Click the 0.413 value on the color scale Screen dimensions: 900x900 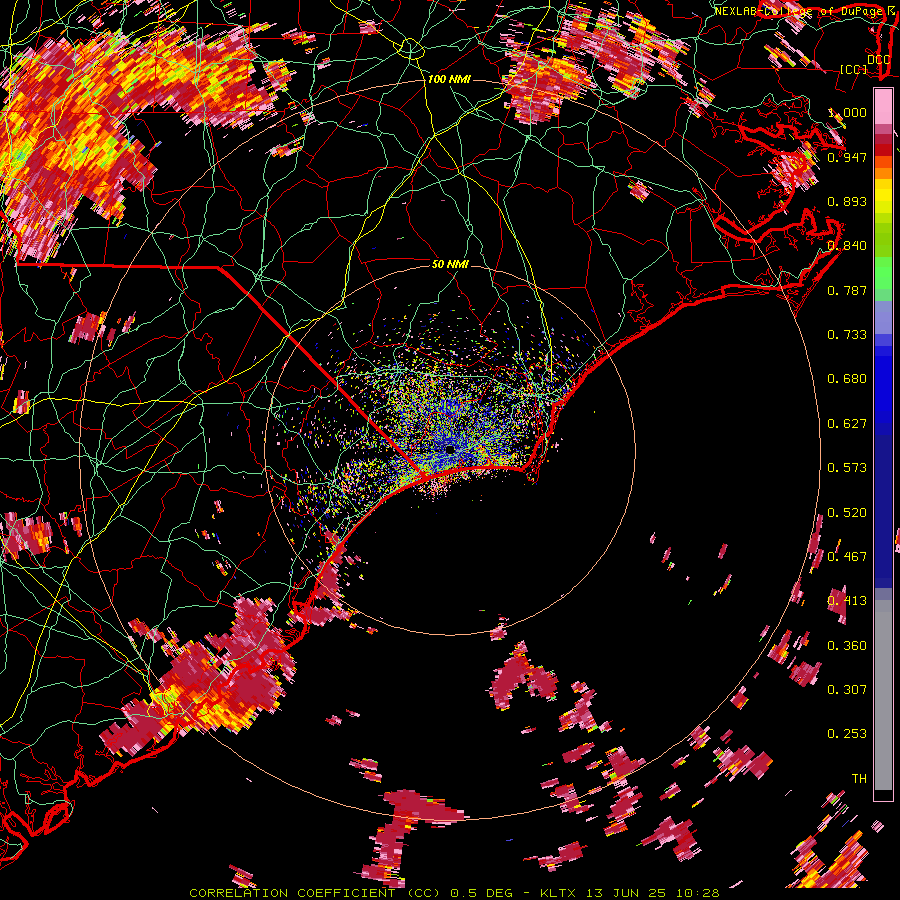coord(847,601)
